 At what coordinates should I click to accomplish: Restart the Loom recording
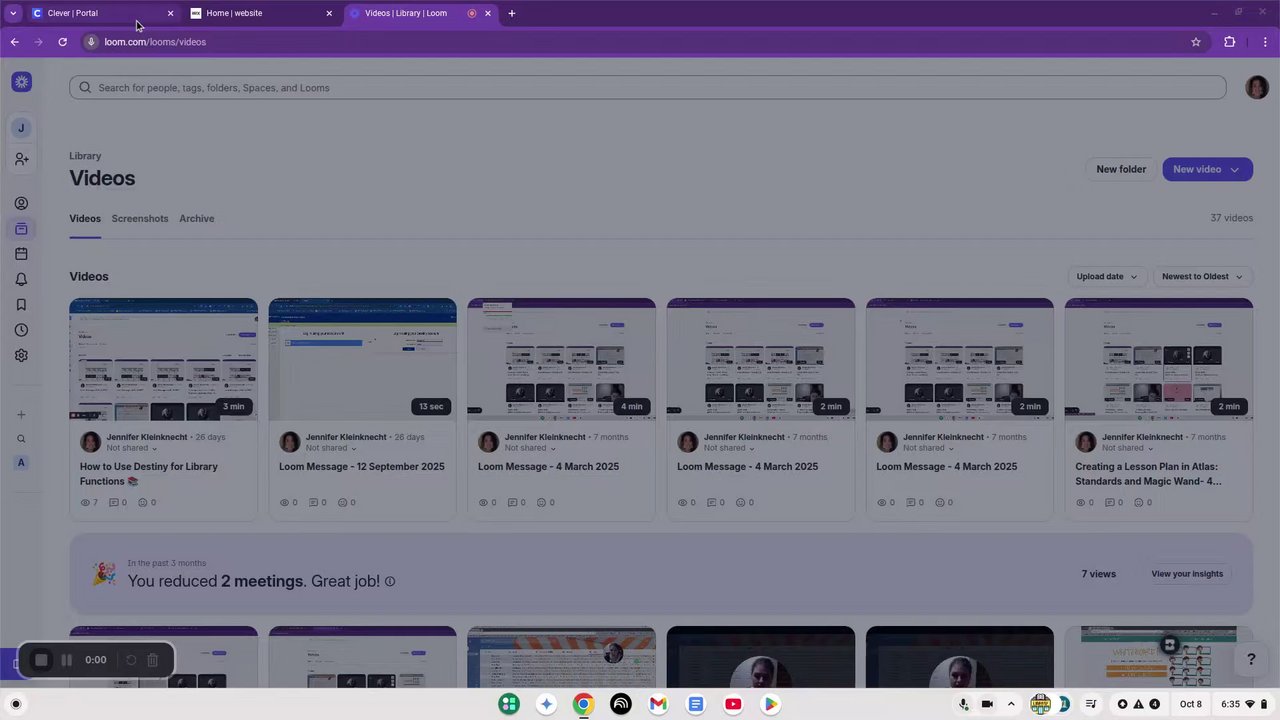coord(130,660)
